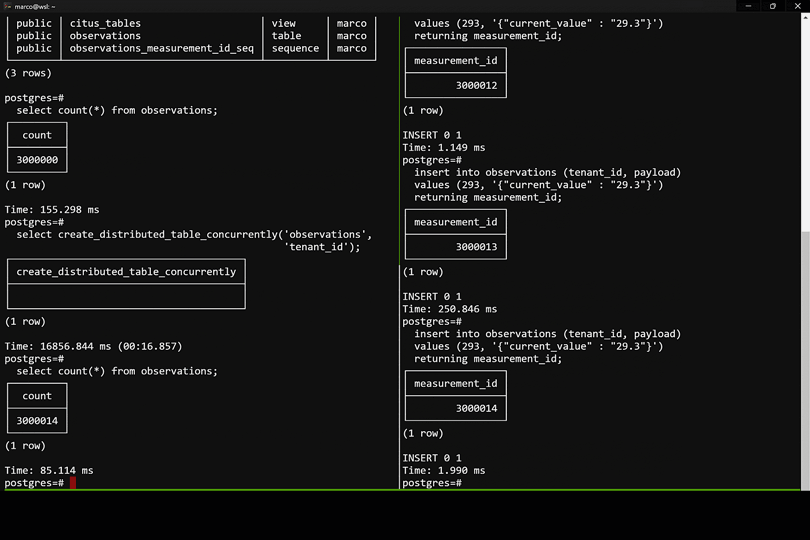Click the citus_tables row name
This screenshot has width=810, height=540.
pos(105,23)
